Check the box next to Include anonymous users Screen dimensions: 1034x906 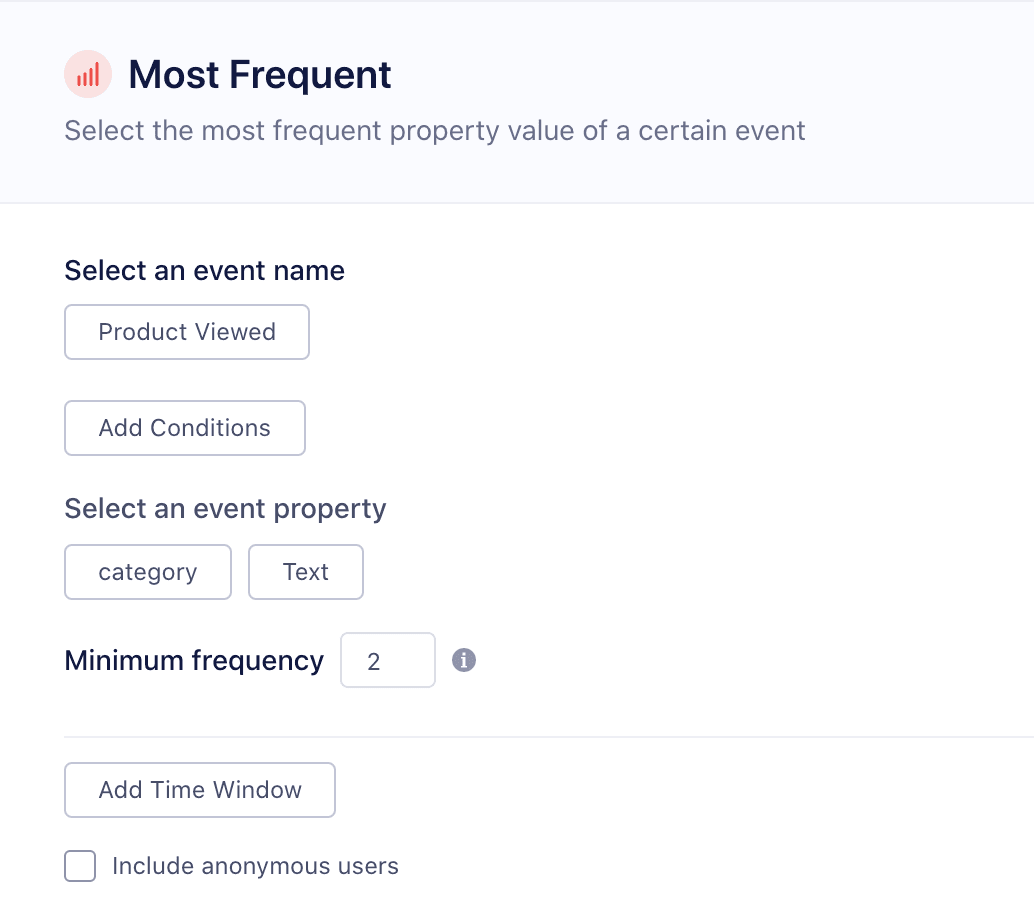80,866
